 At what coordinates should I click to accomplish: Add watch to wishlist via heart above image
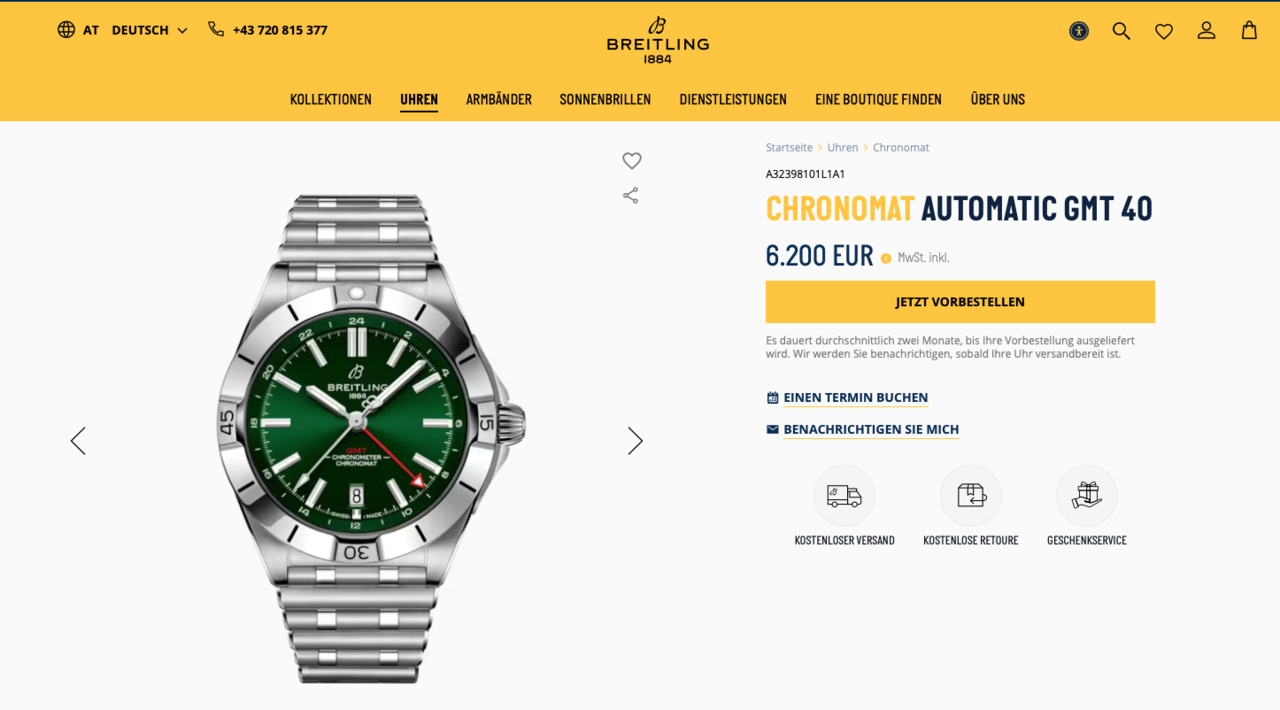[632, 161]
